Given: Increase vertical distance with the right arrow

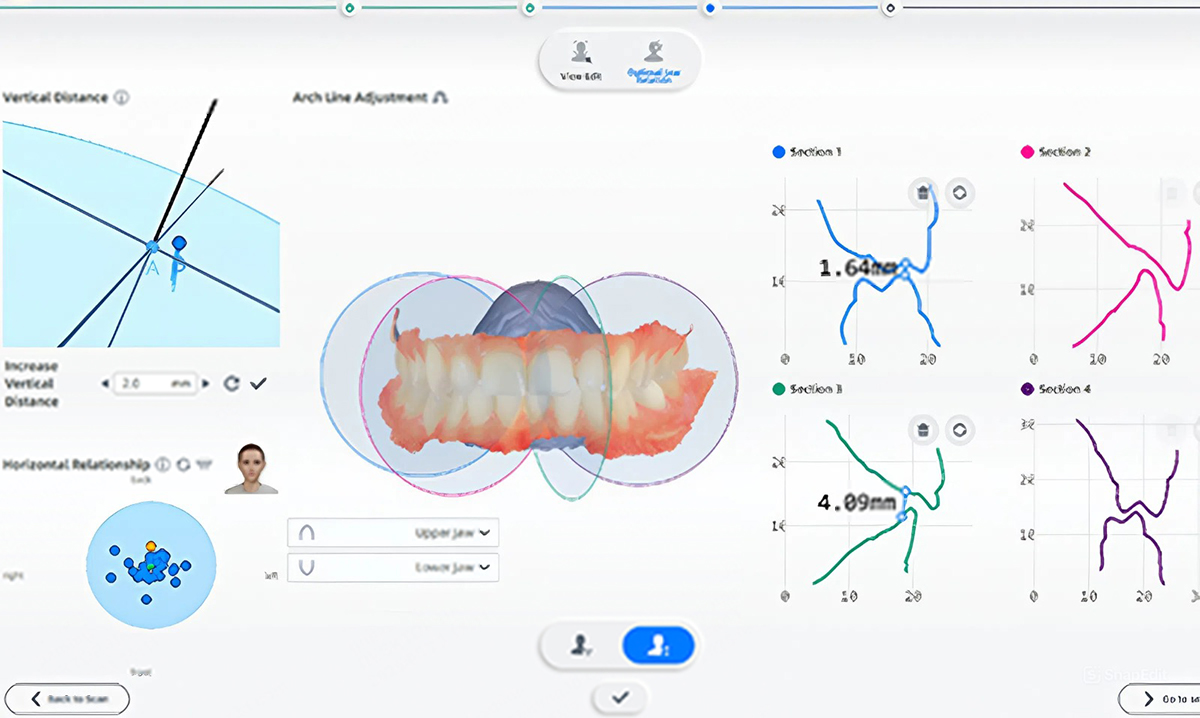Looking at the screenshot, I should pyautogui.click(x=207, y=384).
